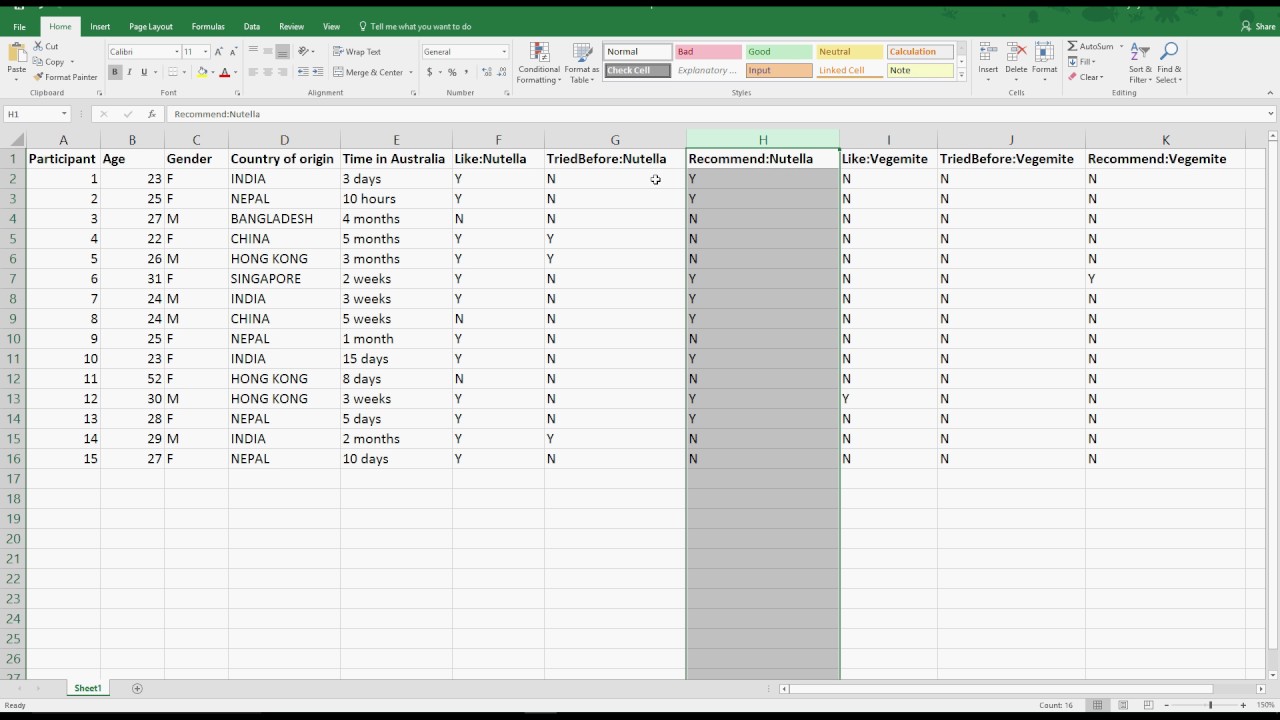Image resolution: width=1280 pixels, height=720 pixels.
Task: Increase font size with the large A icon
Action: (218, 52)
